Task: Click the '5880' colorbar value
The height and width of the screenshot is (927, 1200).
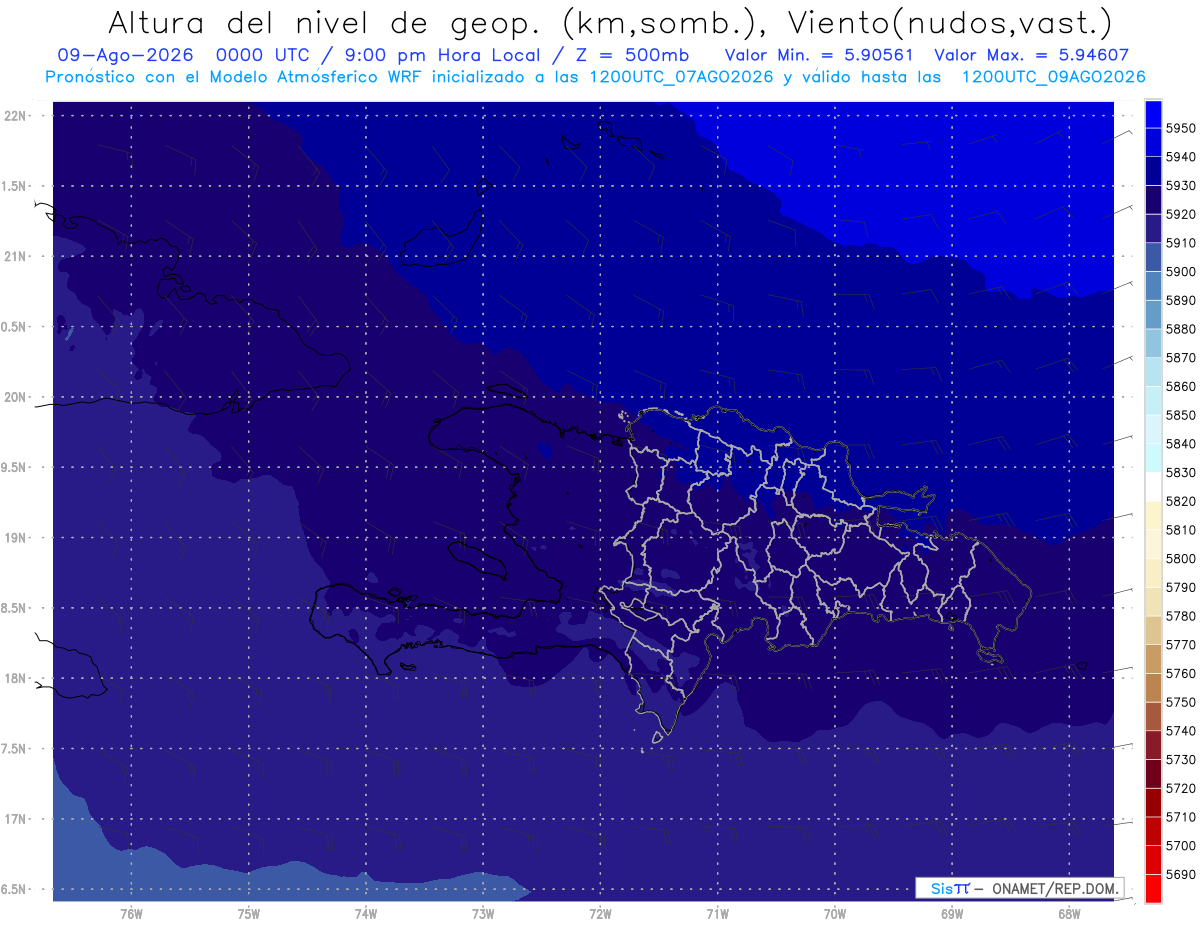Action: click(x=1181, y=329)
